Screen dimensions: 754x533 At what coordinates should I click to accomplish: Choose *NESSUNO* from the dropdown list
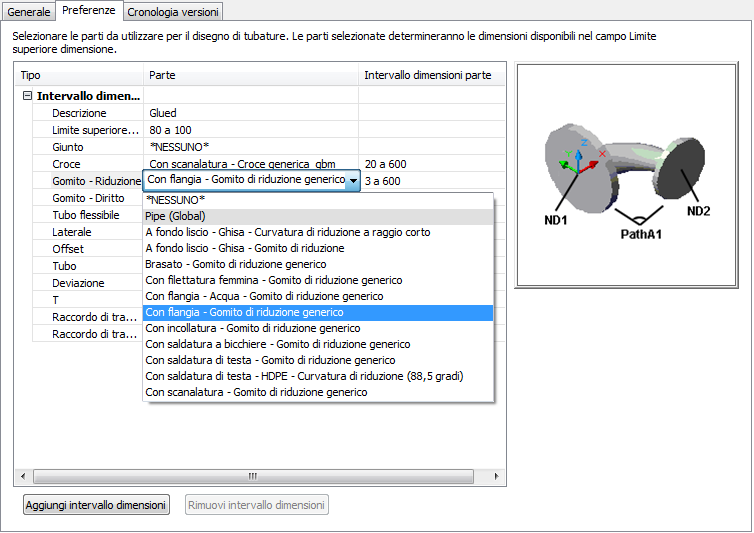(x=318, y=200)
